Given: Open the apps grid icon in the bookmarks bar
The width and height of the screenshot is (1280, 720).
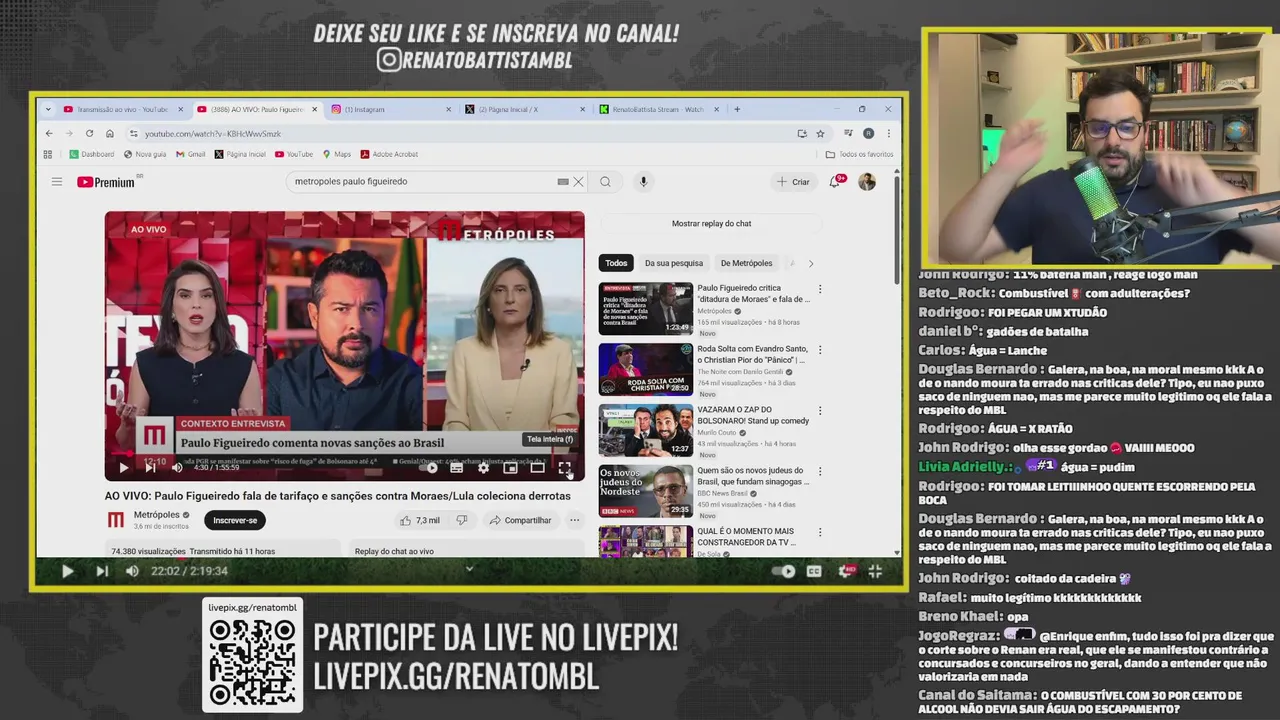Looking at the screenshot, I should tap(48, 154).
